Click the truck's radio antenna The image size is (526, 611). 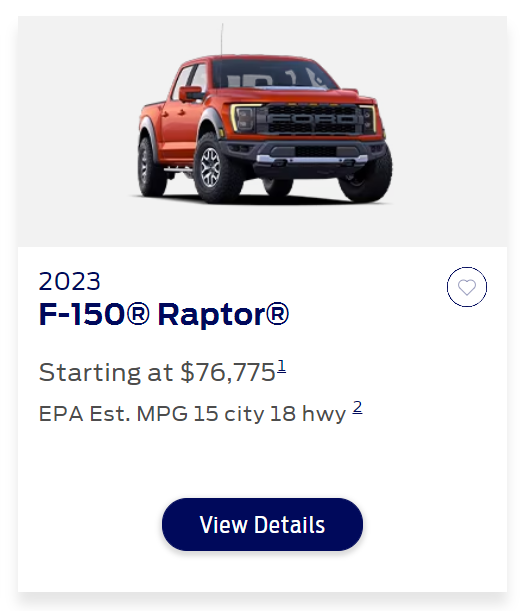click(222, 41)
